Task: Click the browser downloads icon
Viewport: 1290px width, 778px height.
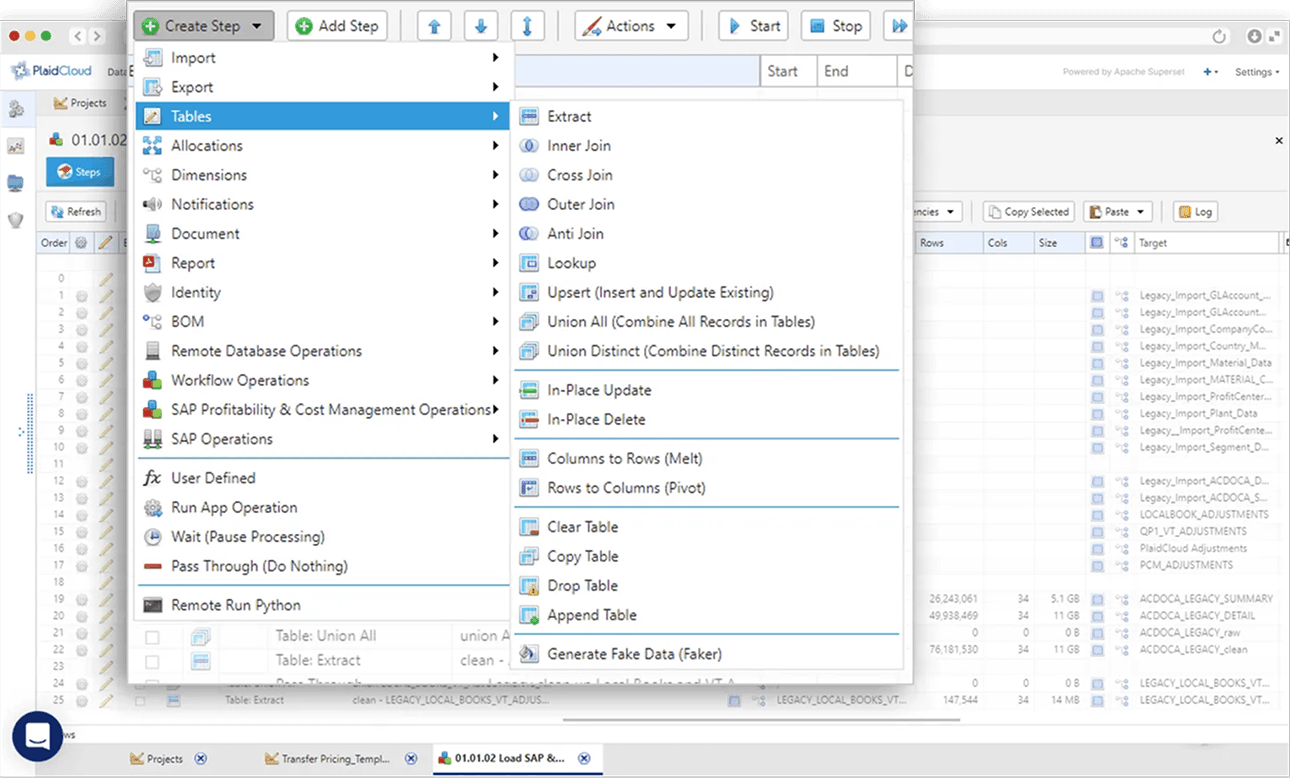Action: pyautogui.click(x=1255, y=36)
